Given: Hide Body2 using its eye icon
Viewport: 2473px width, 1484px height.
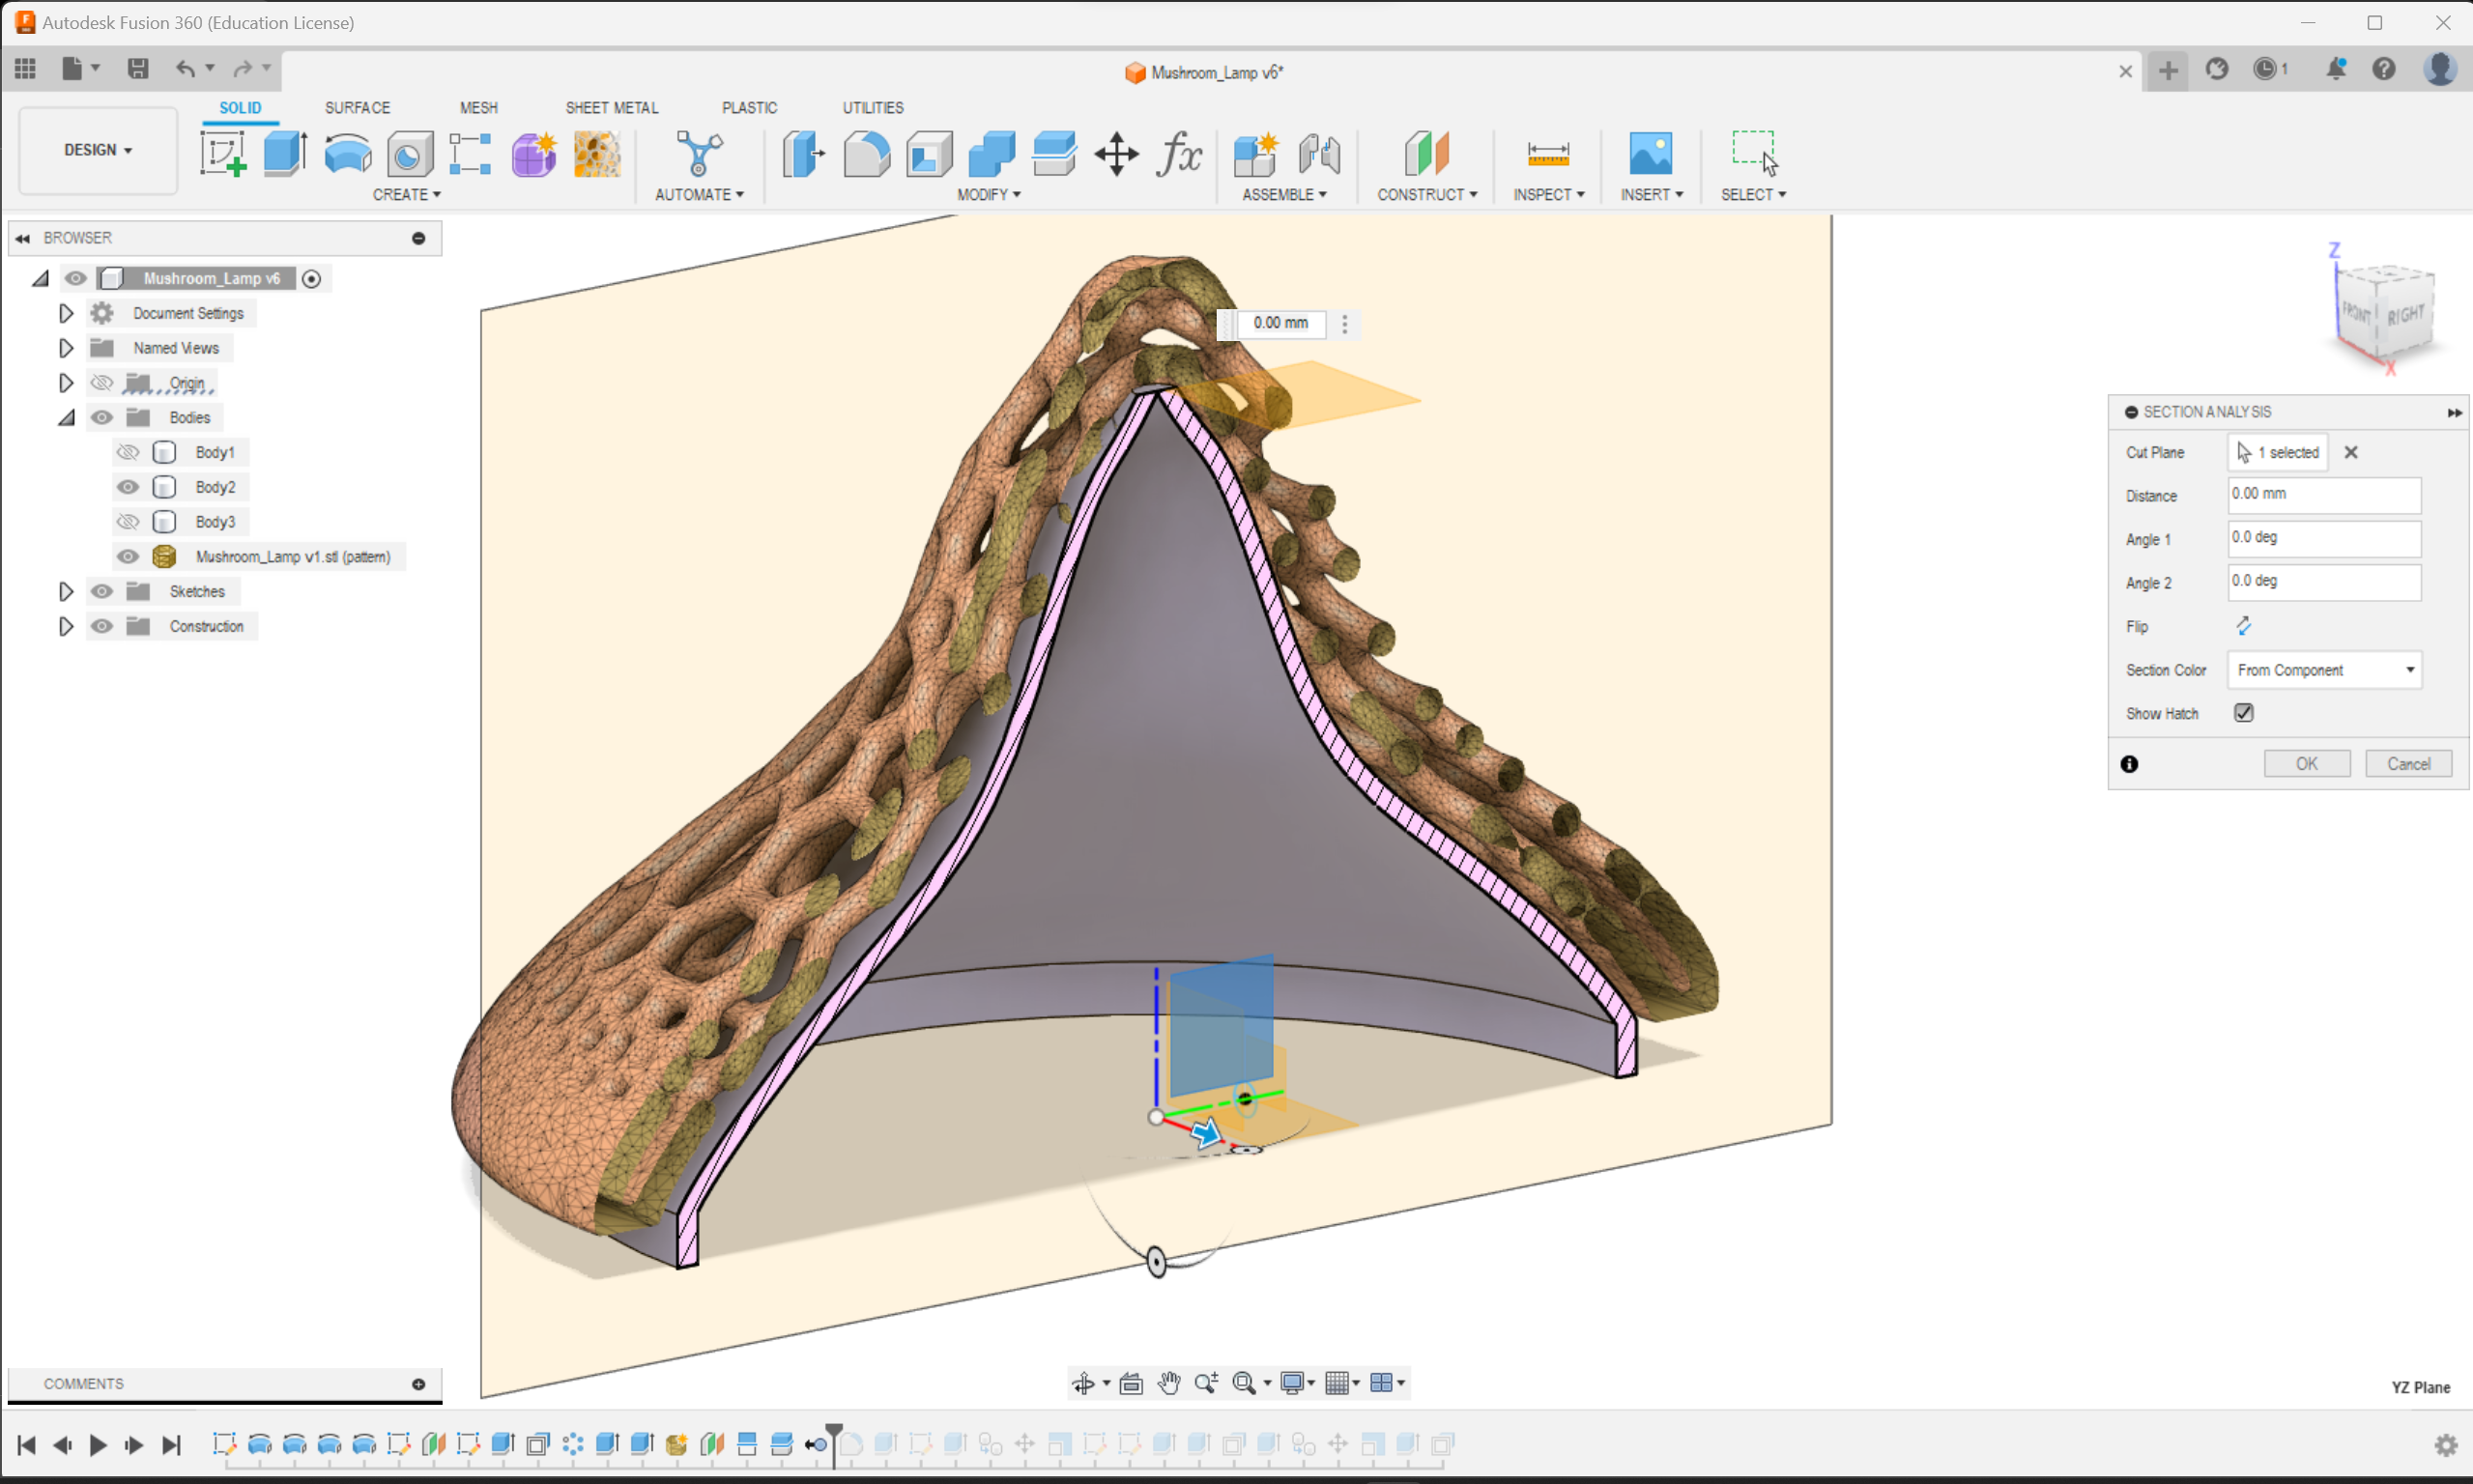Looking at the screenshot, I should pos(128,487).
